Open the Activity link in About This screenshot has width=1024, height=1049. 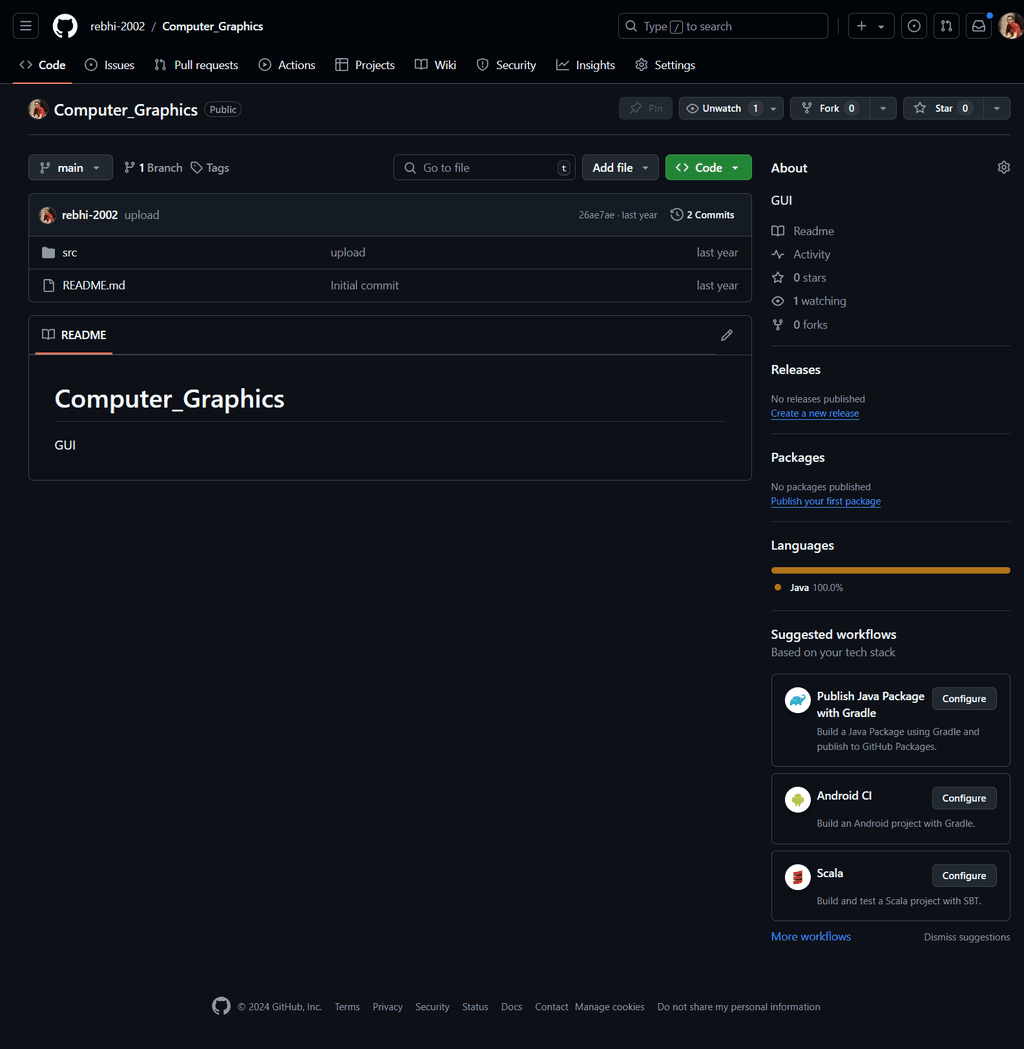[x=801, y=254]
